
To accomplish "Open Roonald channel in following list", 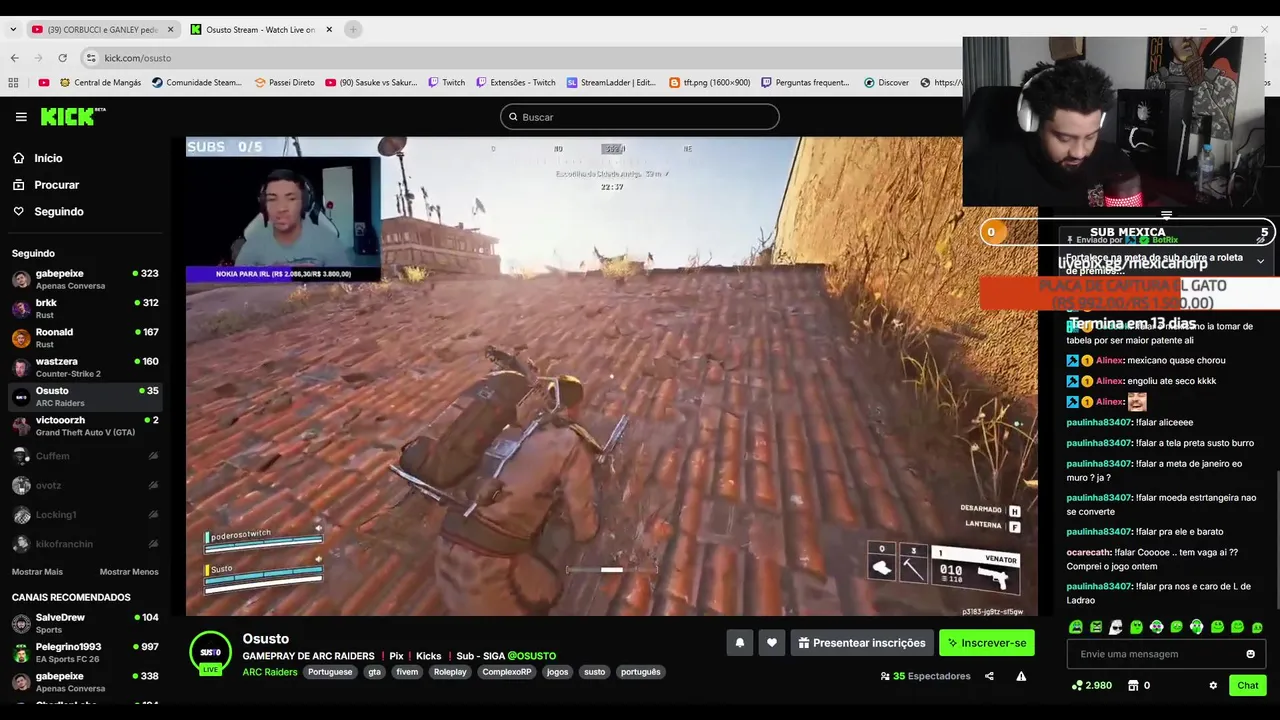I will 85,337.
